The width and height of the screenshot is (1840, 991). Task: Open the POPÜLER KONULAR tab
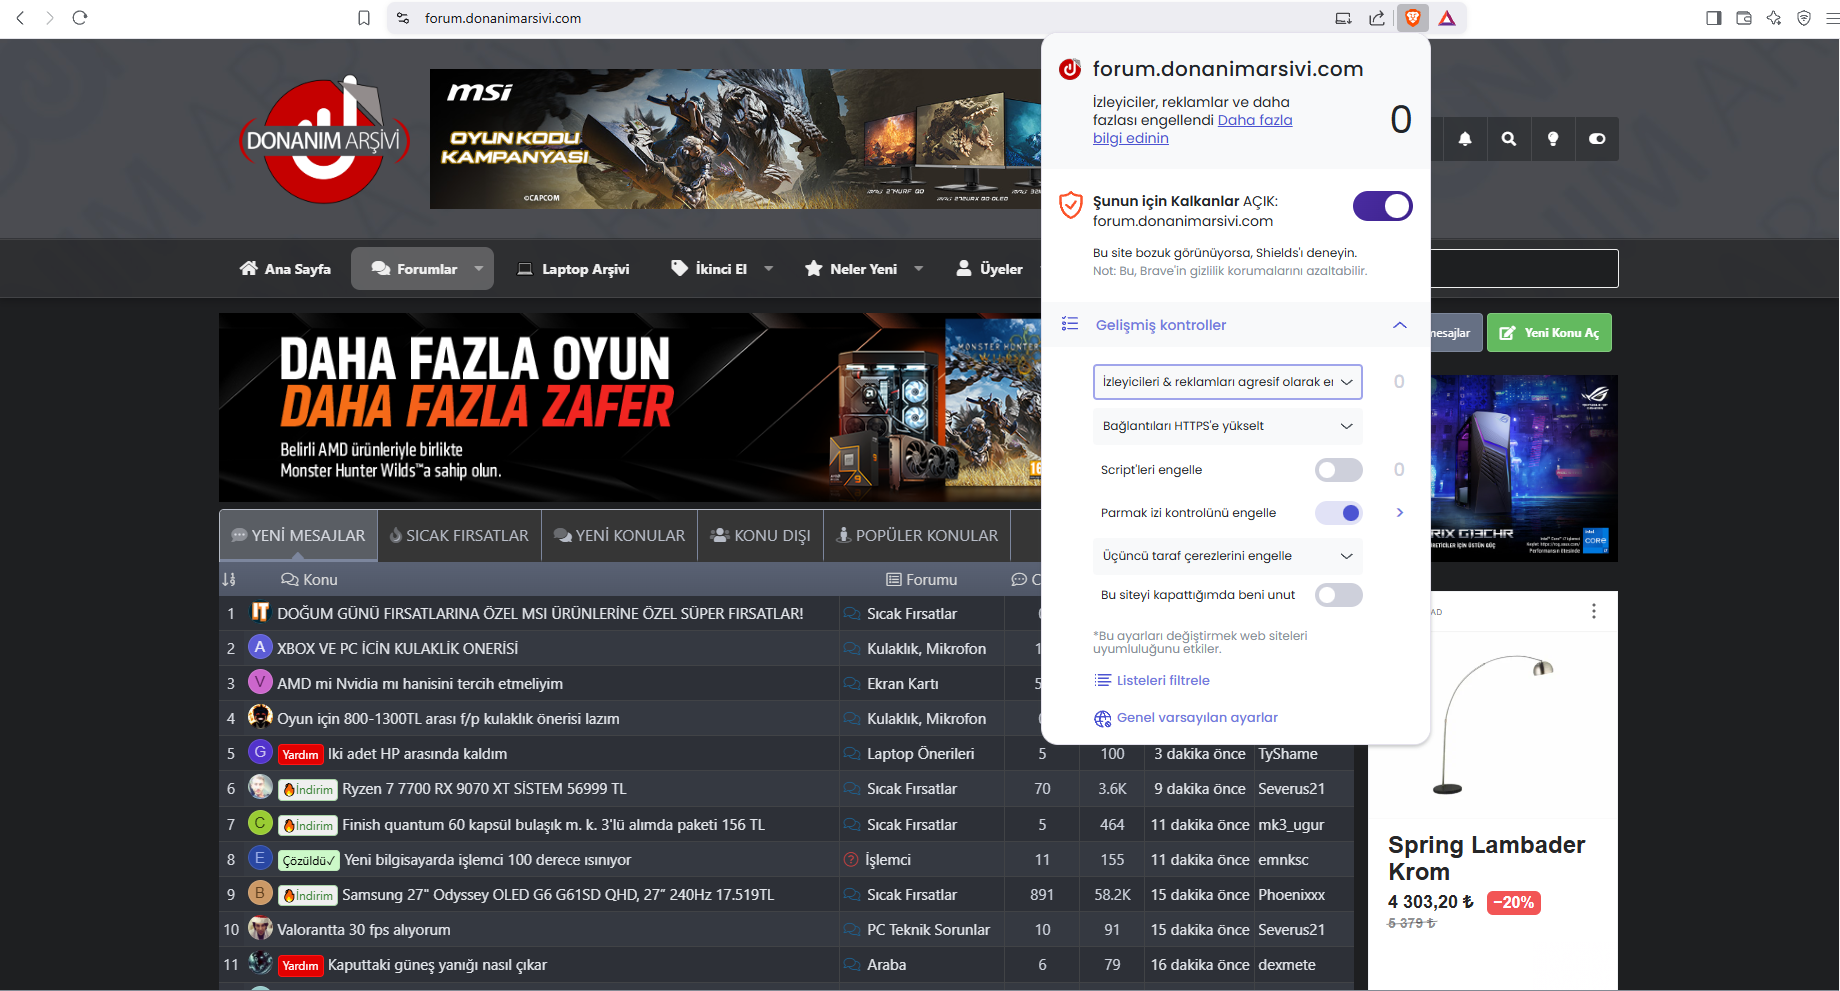coord(918,536)
